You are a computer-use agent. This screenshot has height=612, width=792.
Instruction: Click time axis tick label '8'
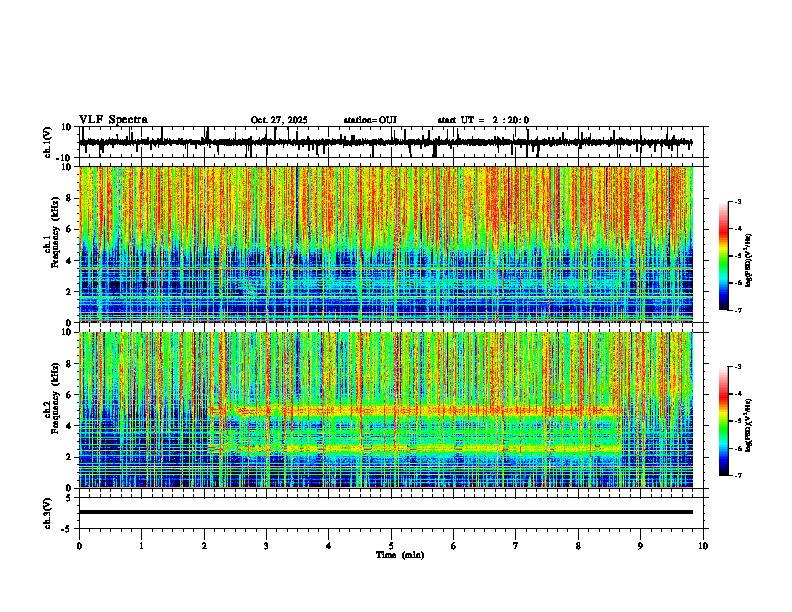point(578,546)
